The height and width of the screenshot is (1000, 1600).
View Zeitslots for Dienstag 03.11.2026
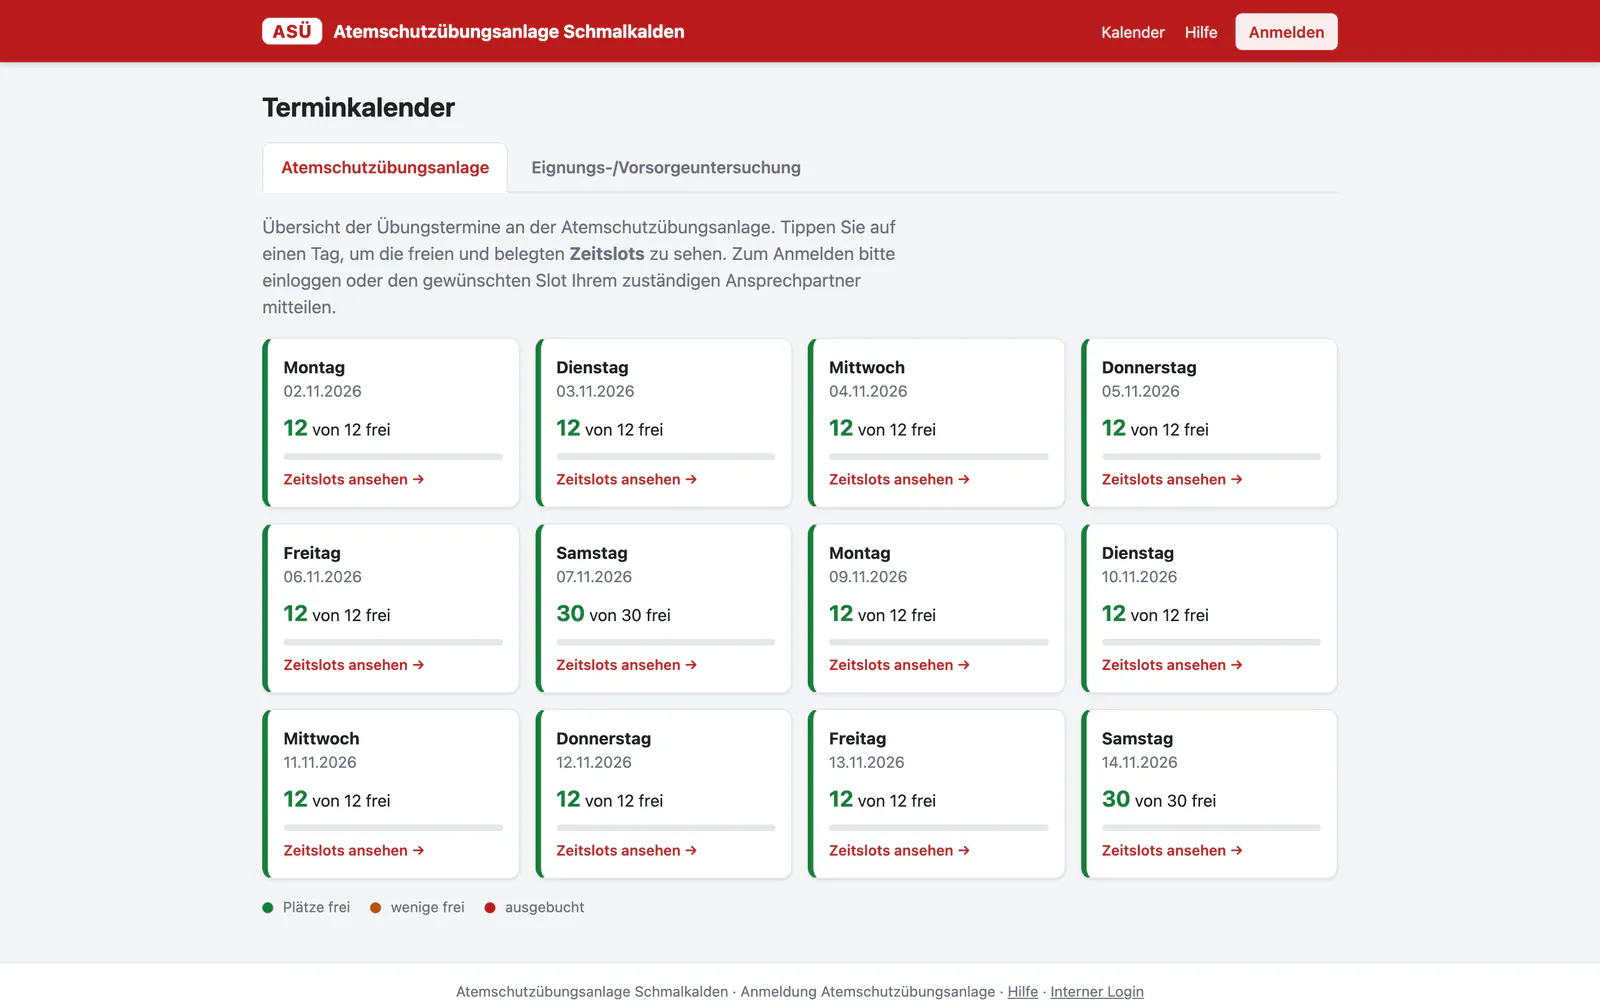coord(627,480)
